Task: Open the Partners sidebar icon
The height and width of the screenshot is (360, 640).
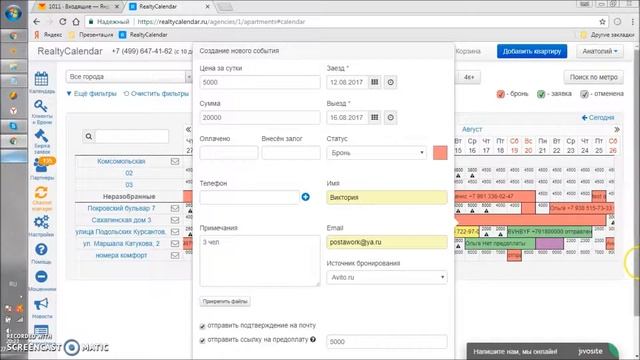Action: click(42, 168)
